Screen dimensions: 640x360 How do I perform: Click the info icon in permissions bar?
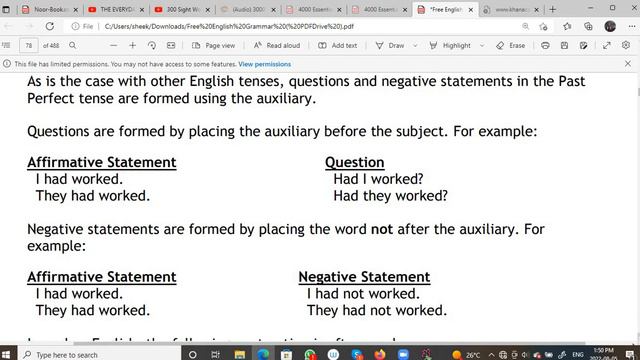(x=7, y=64)
